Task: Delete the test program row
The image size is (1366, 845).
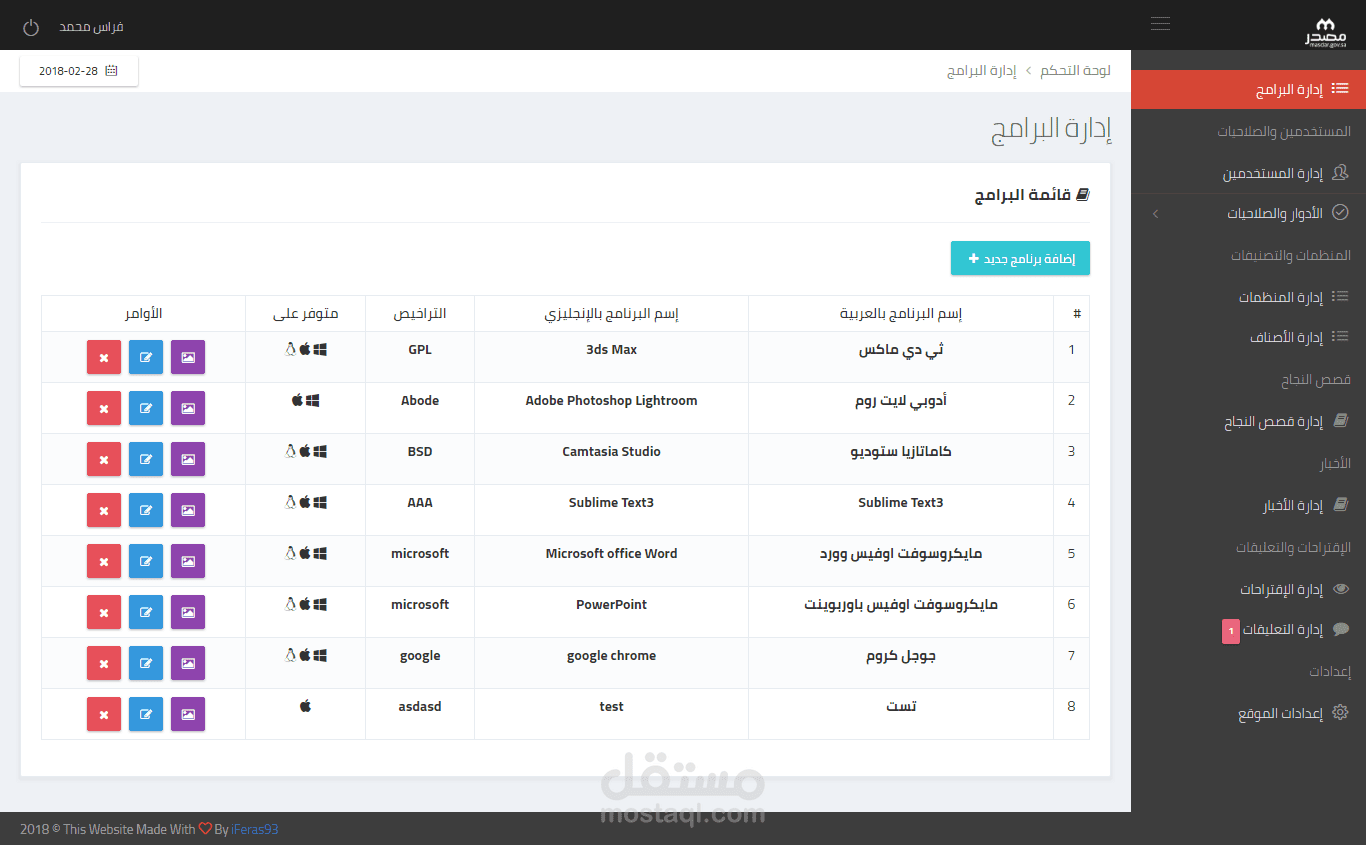Action: click(x=104, y=714)
